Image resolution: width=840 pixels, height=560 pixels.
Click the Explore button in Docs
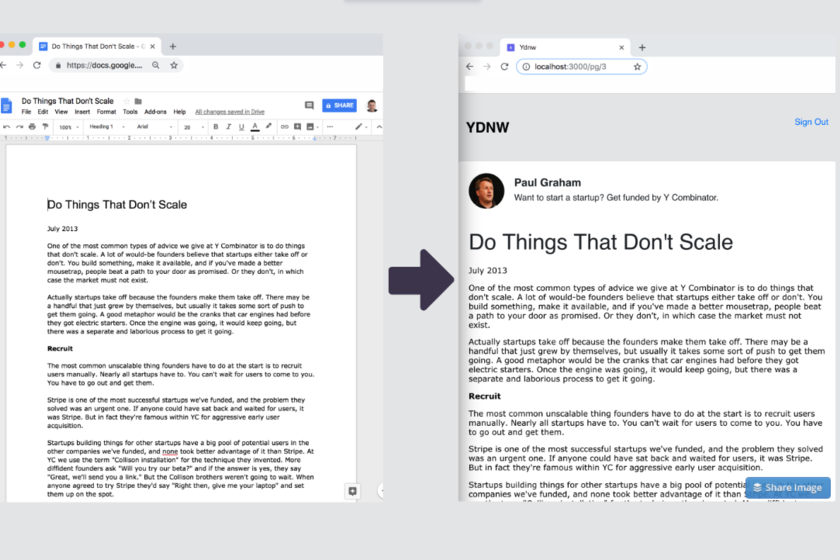(x=352, y=491)
